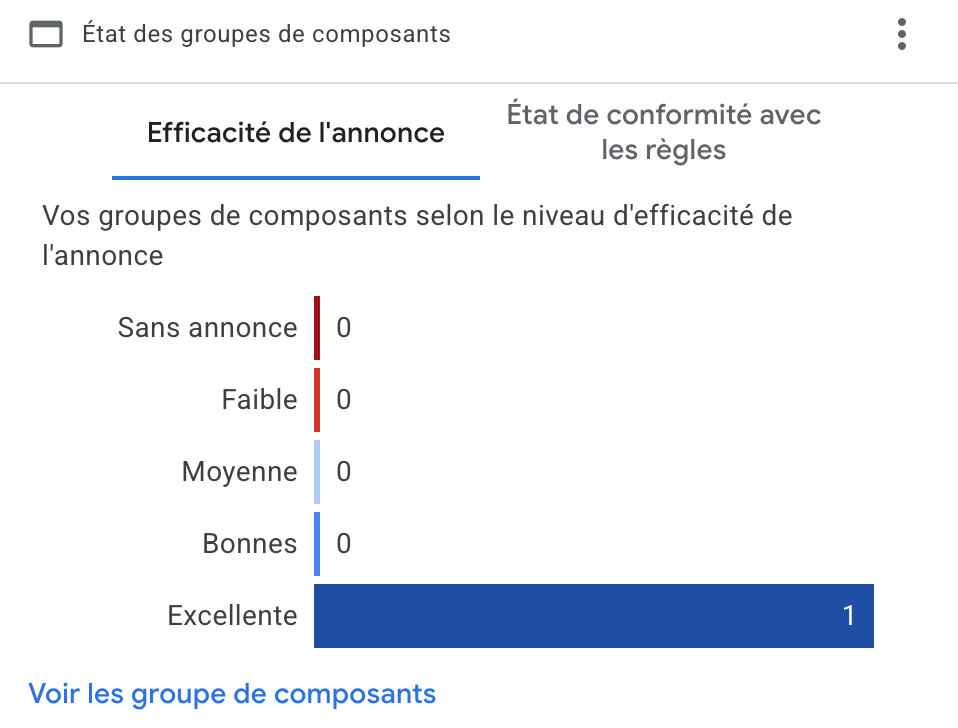Click the card window icon beside title

[45, 35]
